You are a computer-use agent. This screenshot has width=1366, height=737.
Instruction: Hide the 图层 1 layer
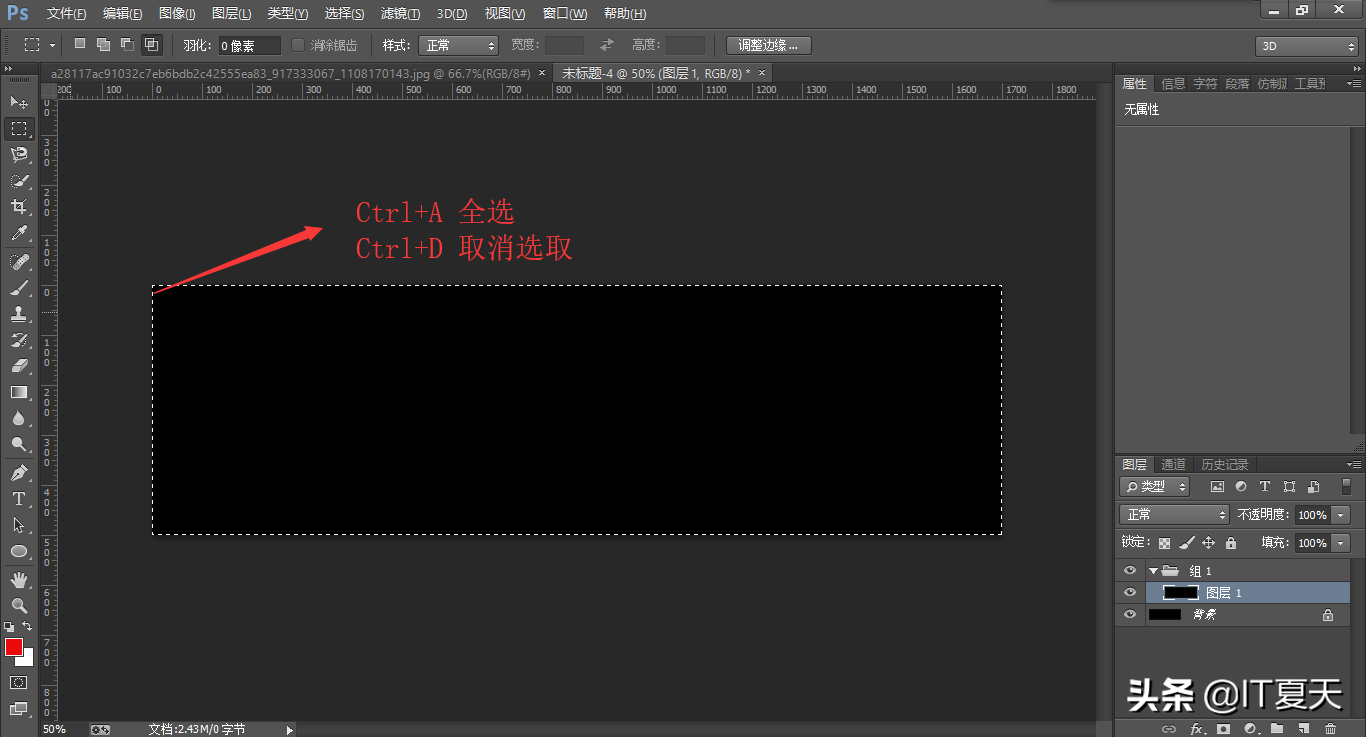[1130, 593]
